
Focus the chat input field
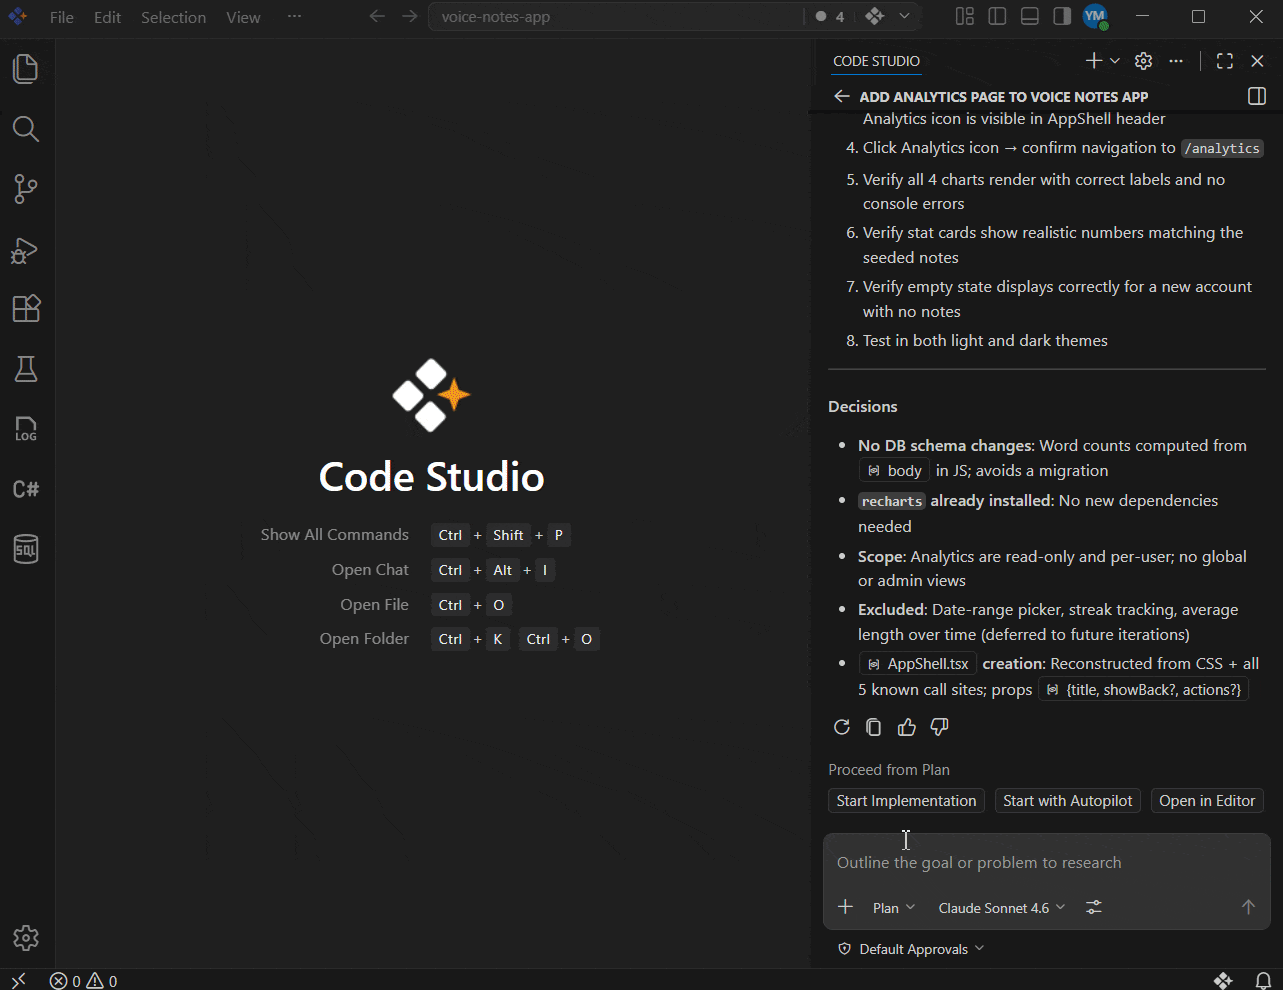point(1046,863)
